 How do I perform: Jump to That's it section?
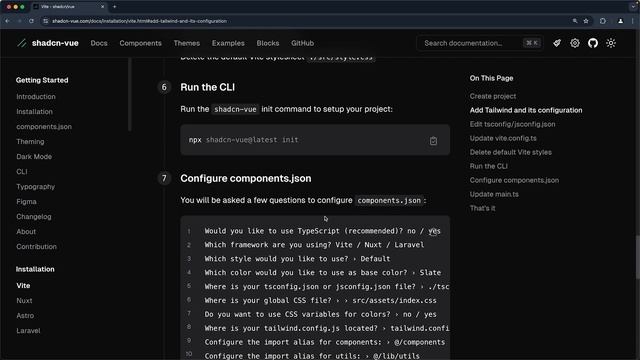(x=482, y=208)
